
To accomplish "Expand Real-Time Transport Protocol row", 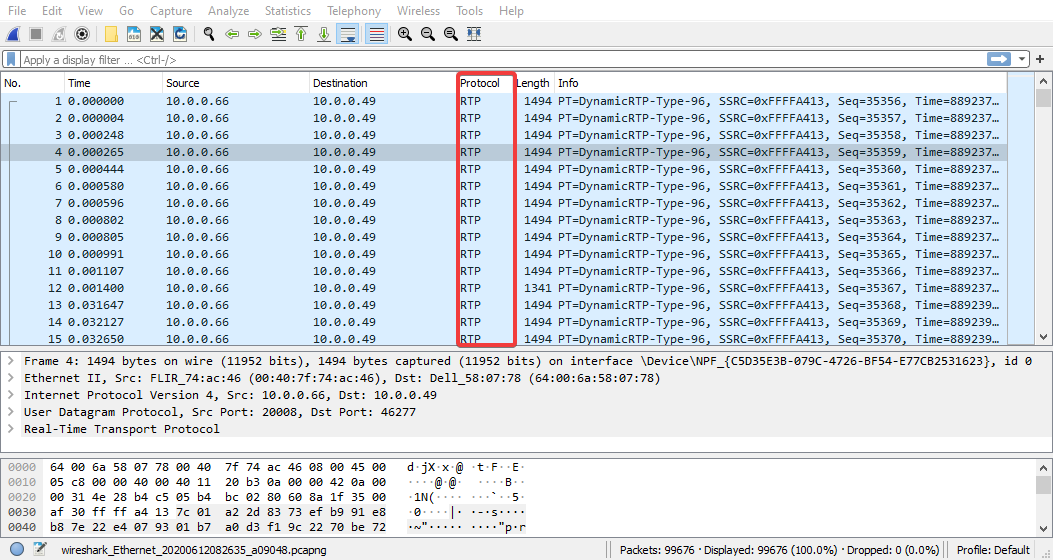I will pos(11,428).
